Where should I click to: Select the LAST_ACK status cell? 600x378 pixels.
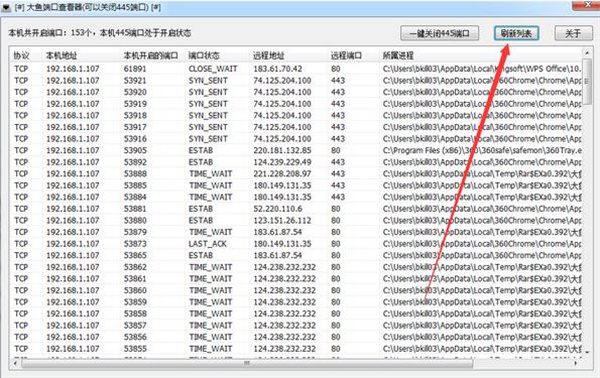[x=208, y=244]
